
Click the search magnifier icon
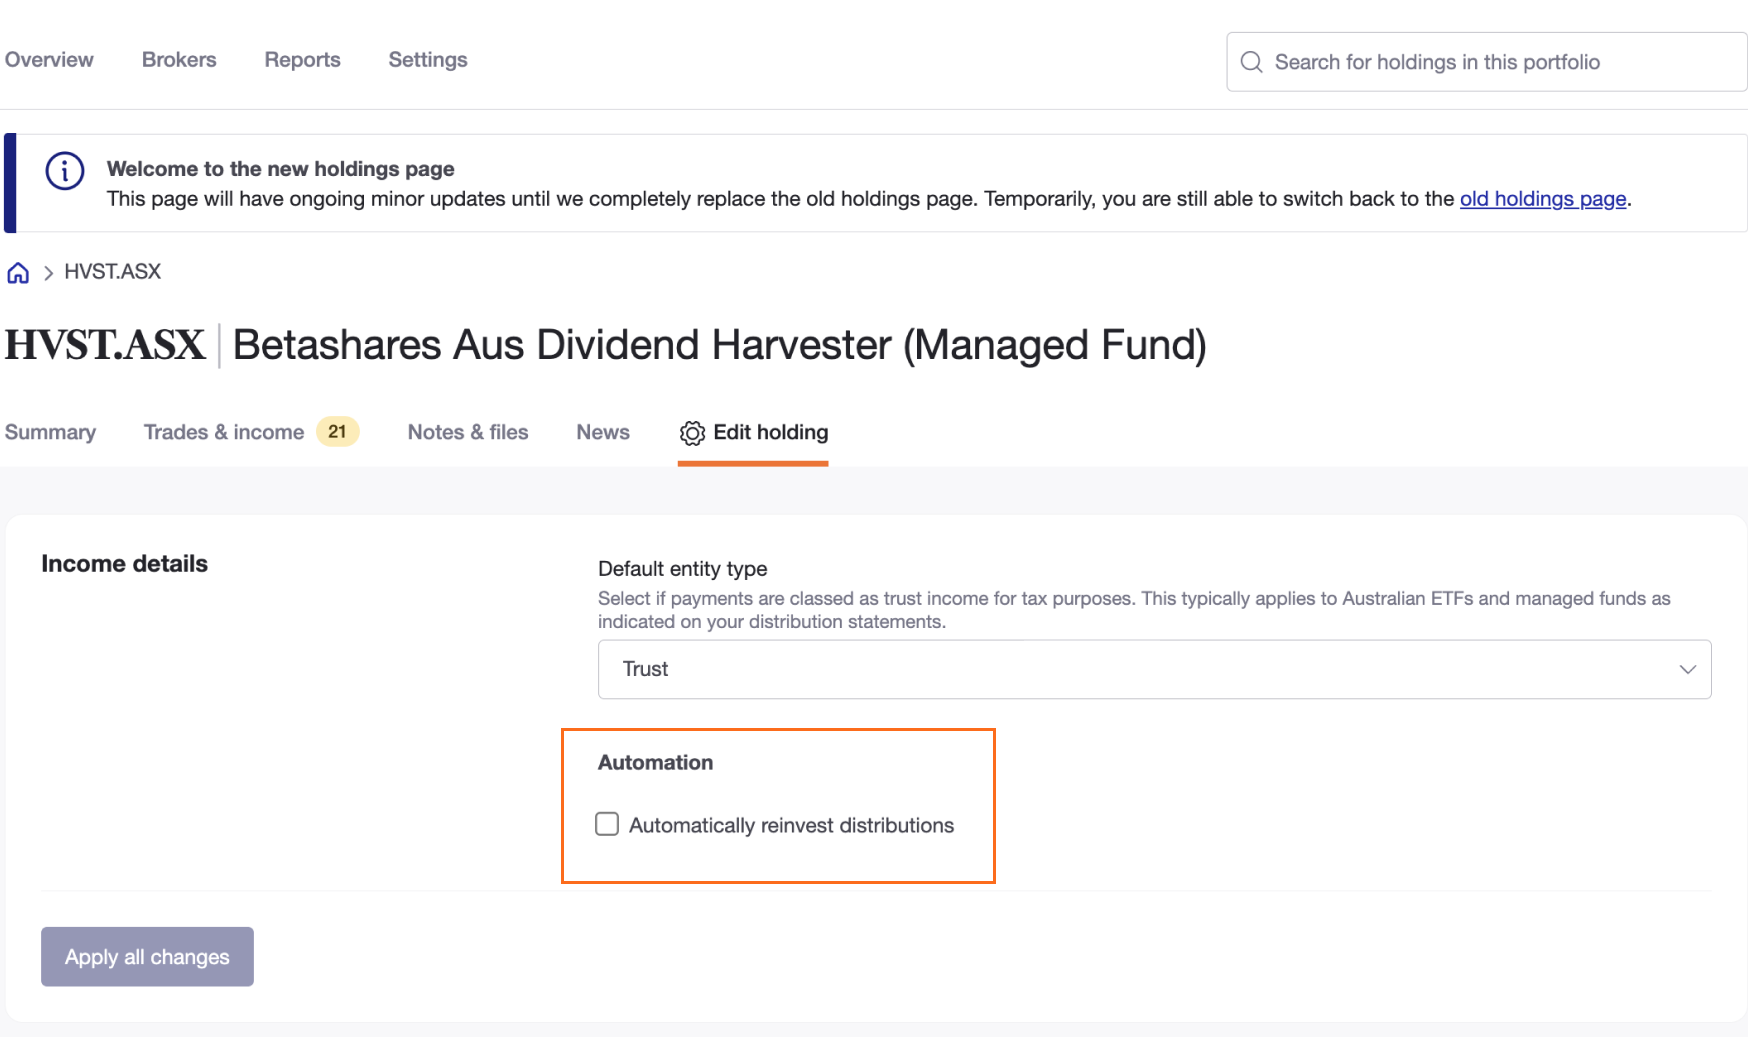click(x=1251, y=62)
